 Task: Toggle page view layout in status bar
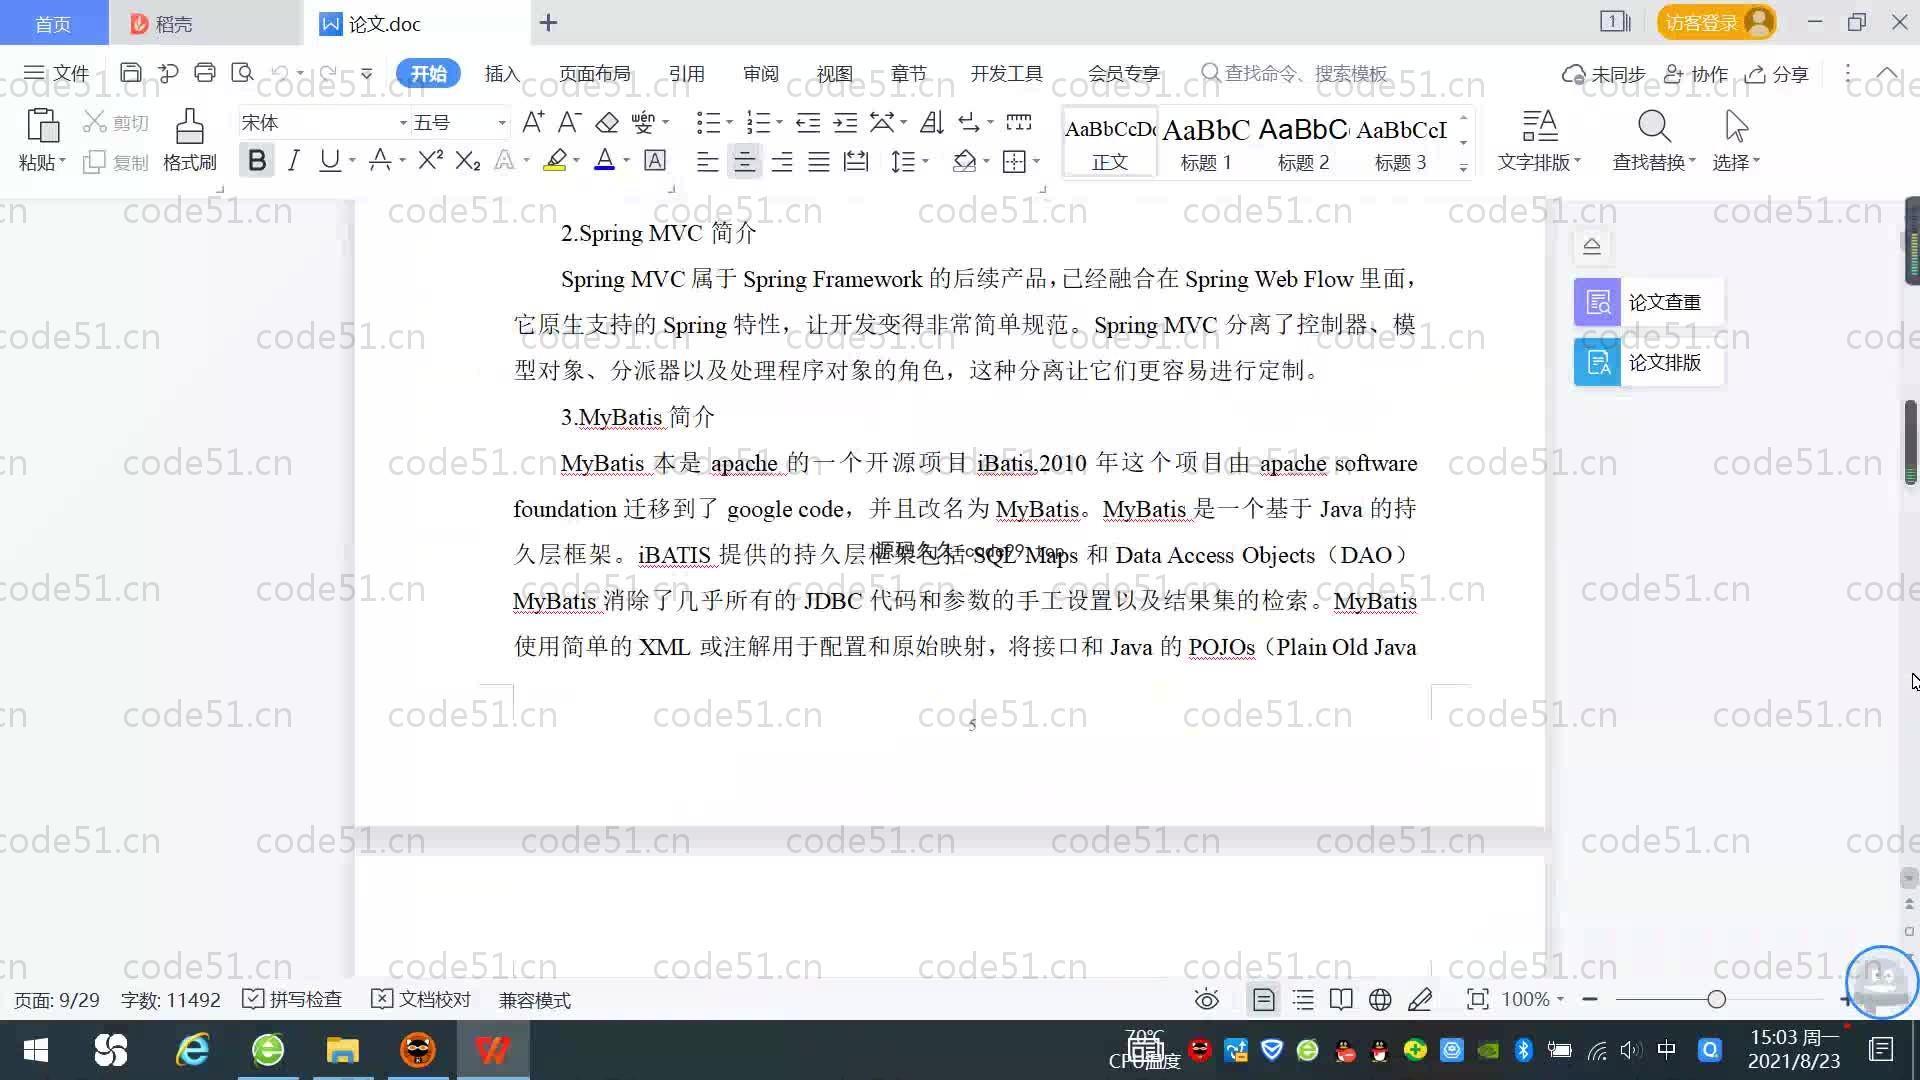1264,999
